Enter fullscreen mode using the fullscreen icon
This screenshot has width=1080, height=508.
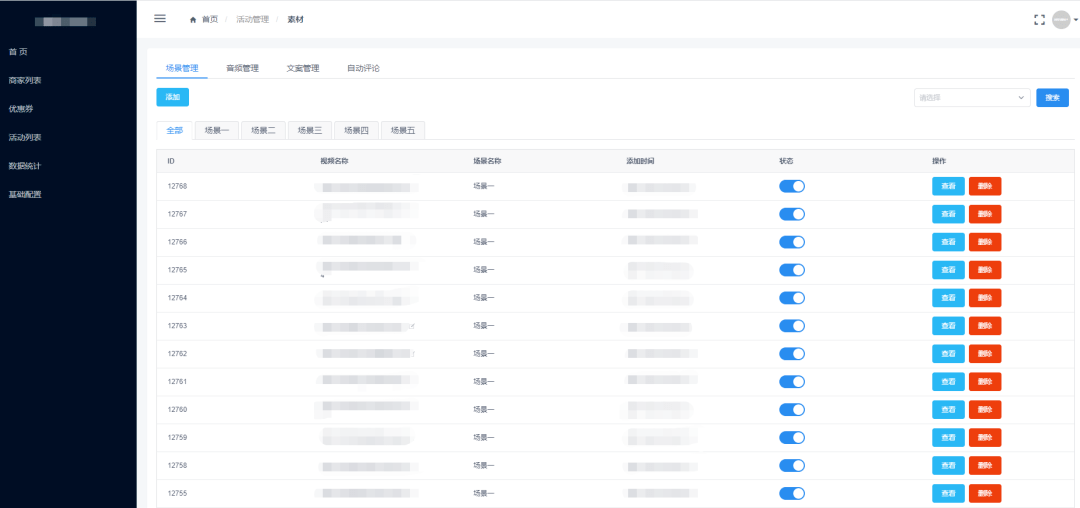pyautogui.click(x=1039, y=20)
